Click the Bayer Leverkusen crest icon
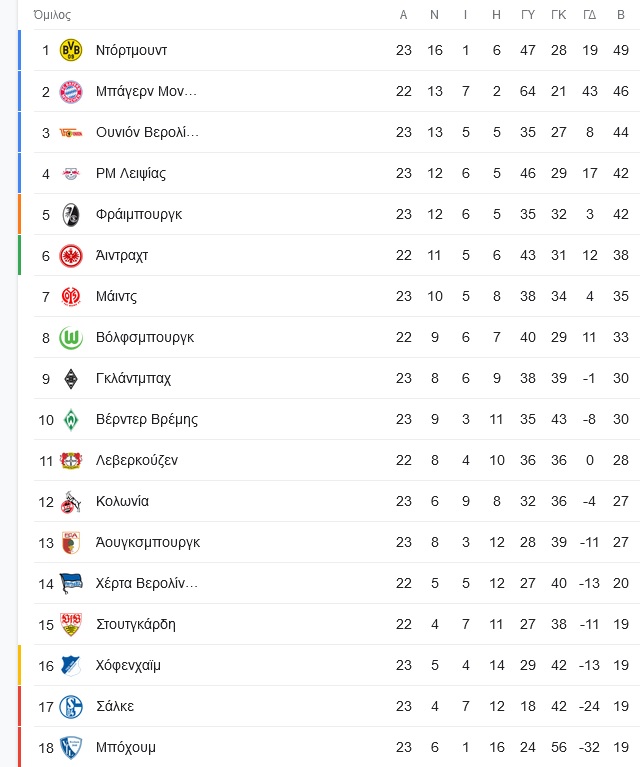This screenshot has width=640, height=767. [x=71, y=460]
